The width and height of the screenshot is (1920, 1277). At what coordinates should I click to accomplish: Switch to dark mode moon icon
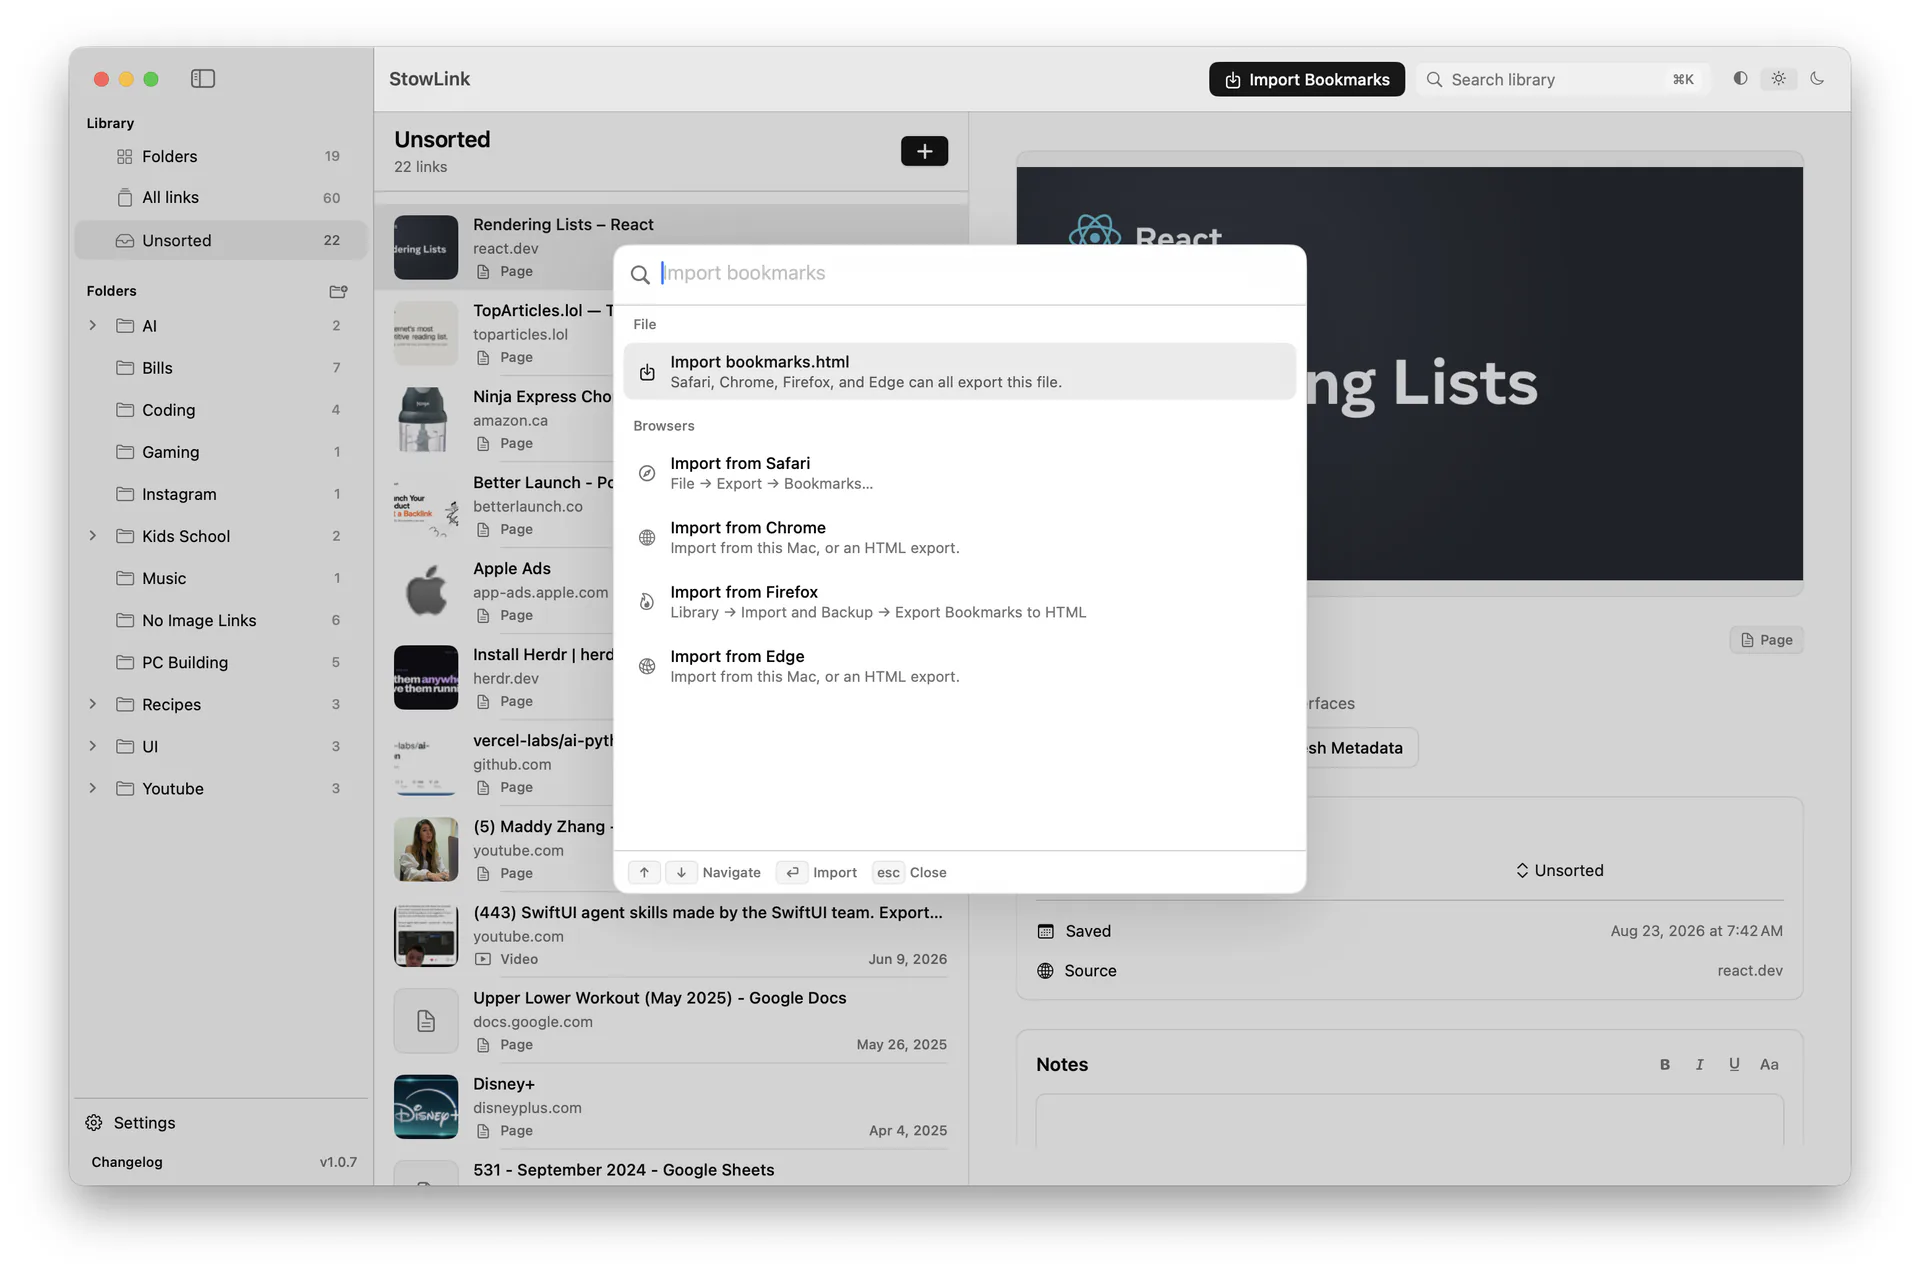coord(1817,79)
